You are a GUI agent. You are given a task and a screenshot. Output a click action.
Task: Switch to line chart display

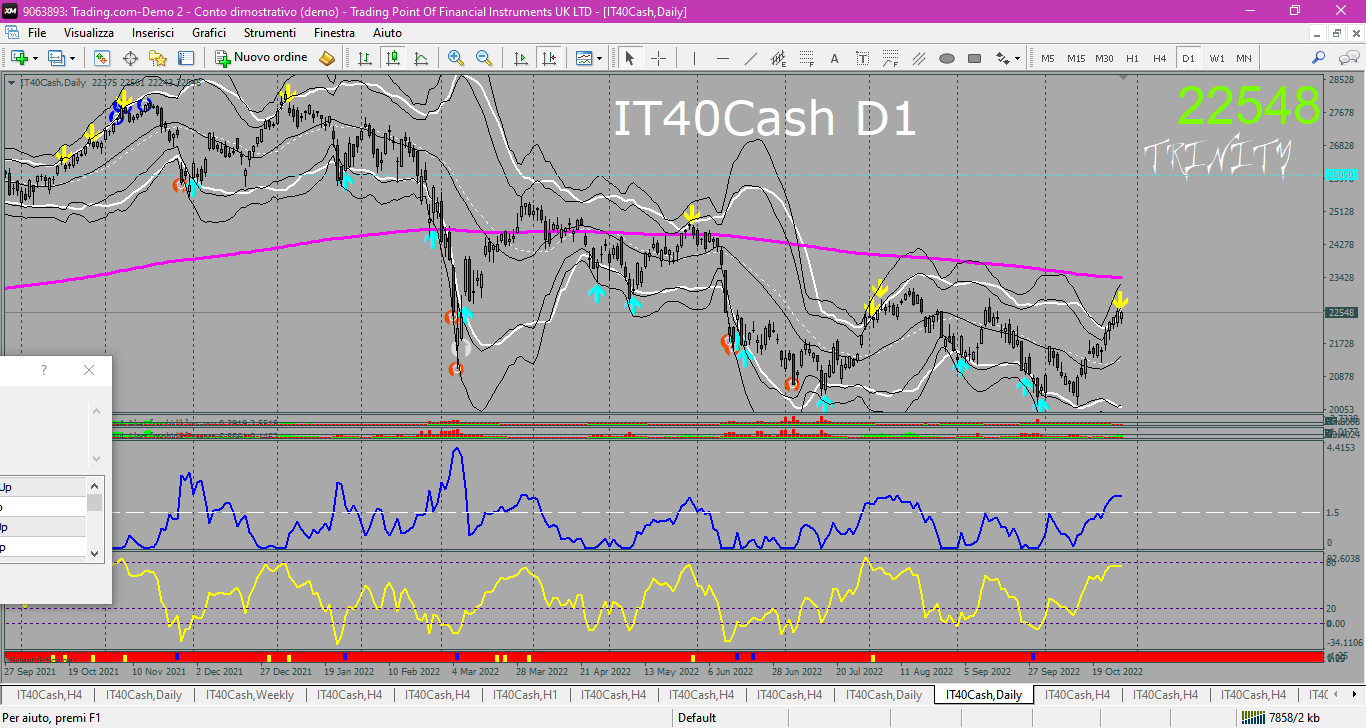pyautogui.click(x=421, y=58)
